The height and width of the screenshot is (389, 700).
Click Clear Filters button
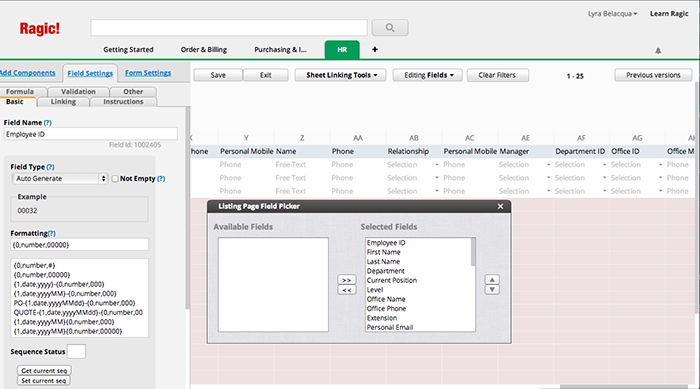(x=497, y=75)
